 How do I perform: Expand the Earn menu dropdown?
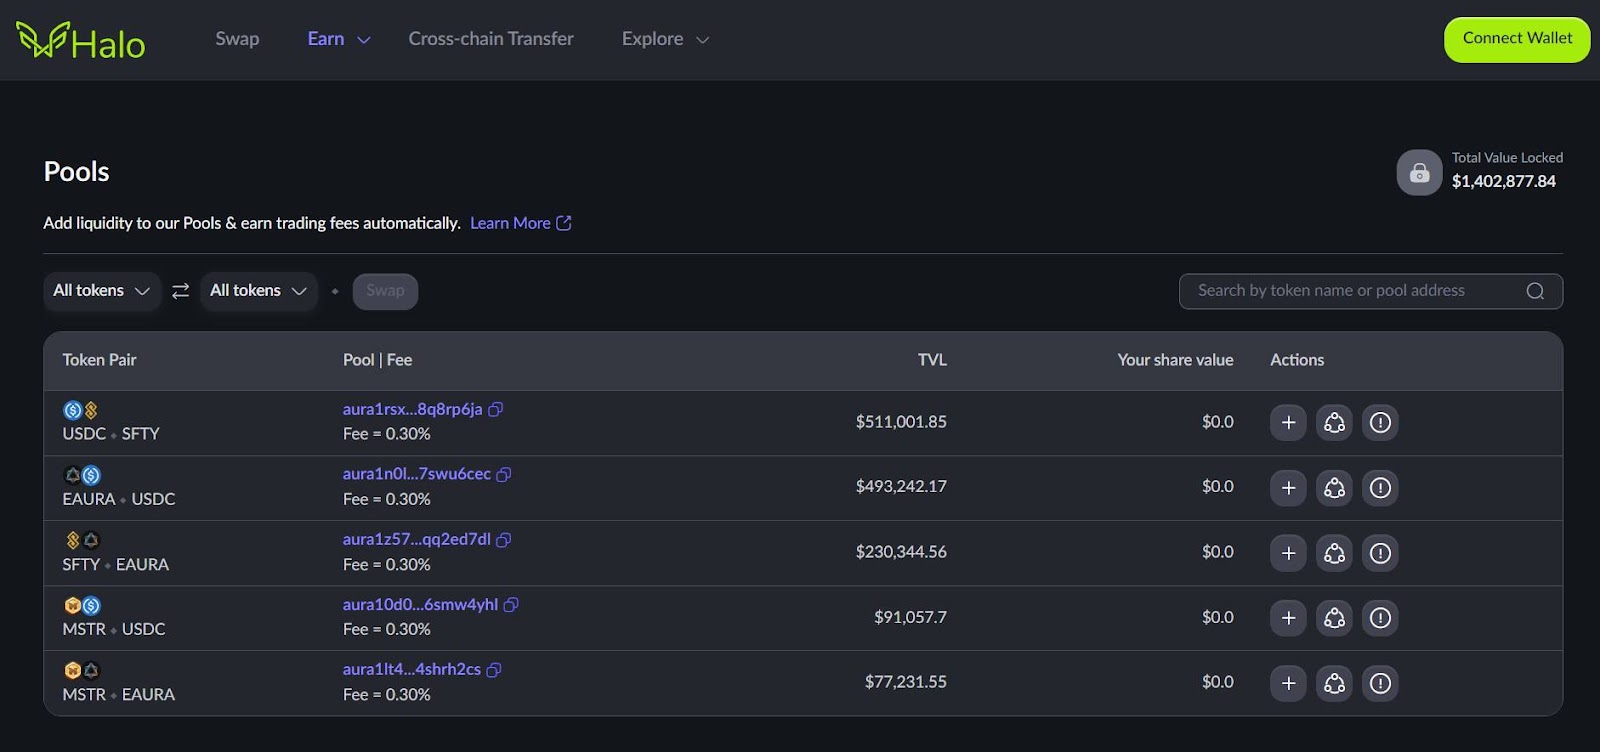(364, 40)
